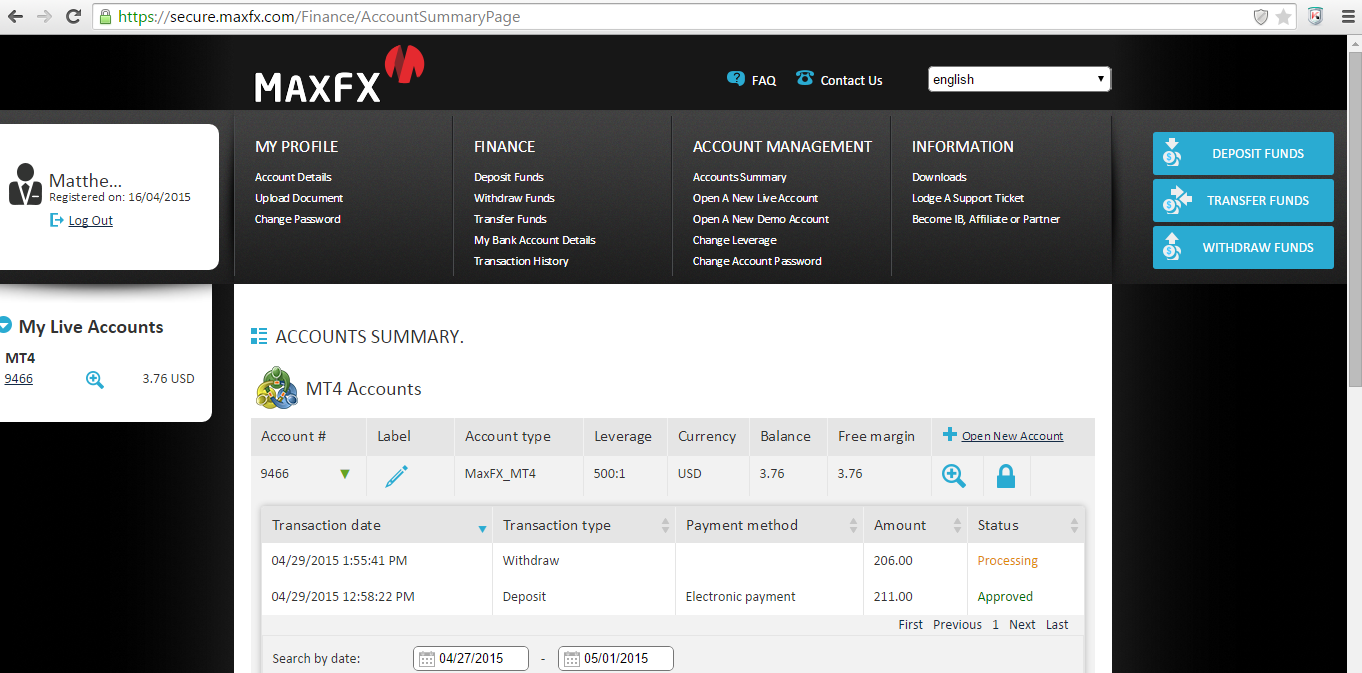Click the browser back arrow
Screen dimensions: 1362x673
pos(15,17)
